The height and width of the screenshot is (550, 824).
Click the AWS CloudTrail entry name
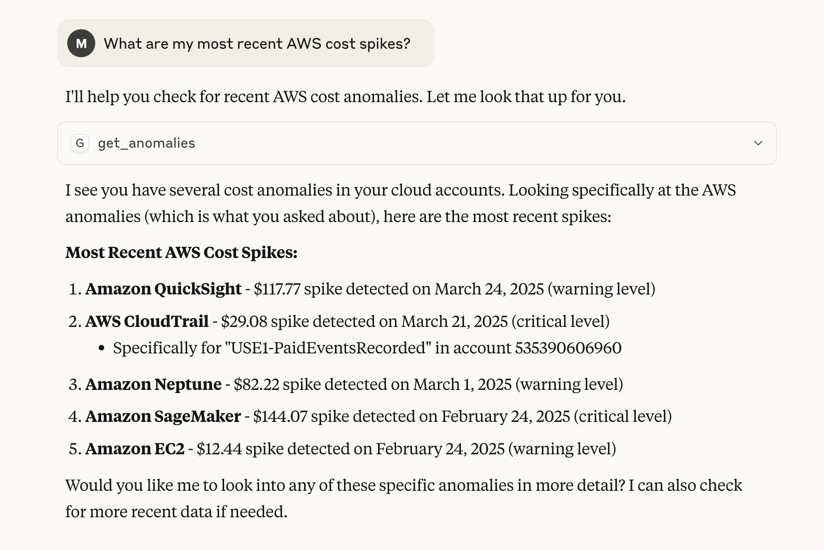tap(147, 321)
